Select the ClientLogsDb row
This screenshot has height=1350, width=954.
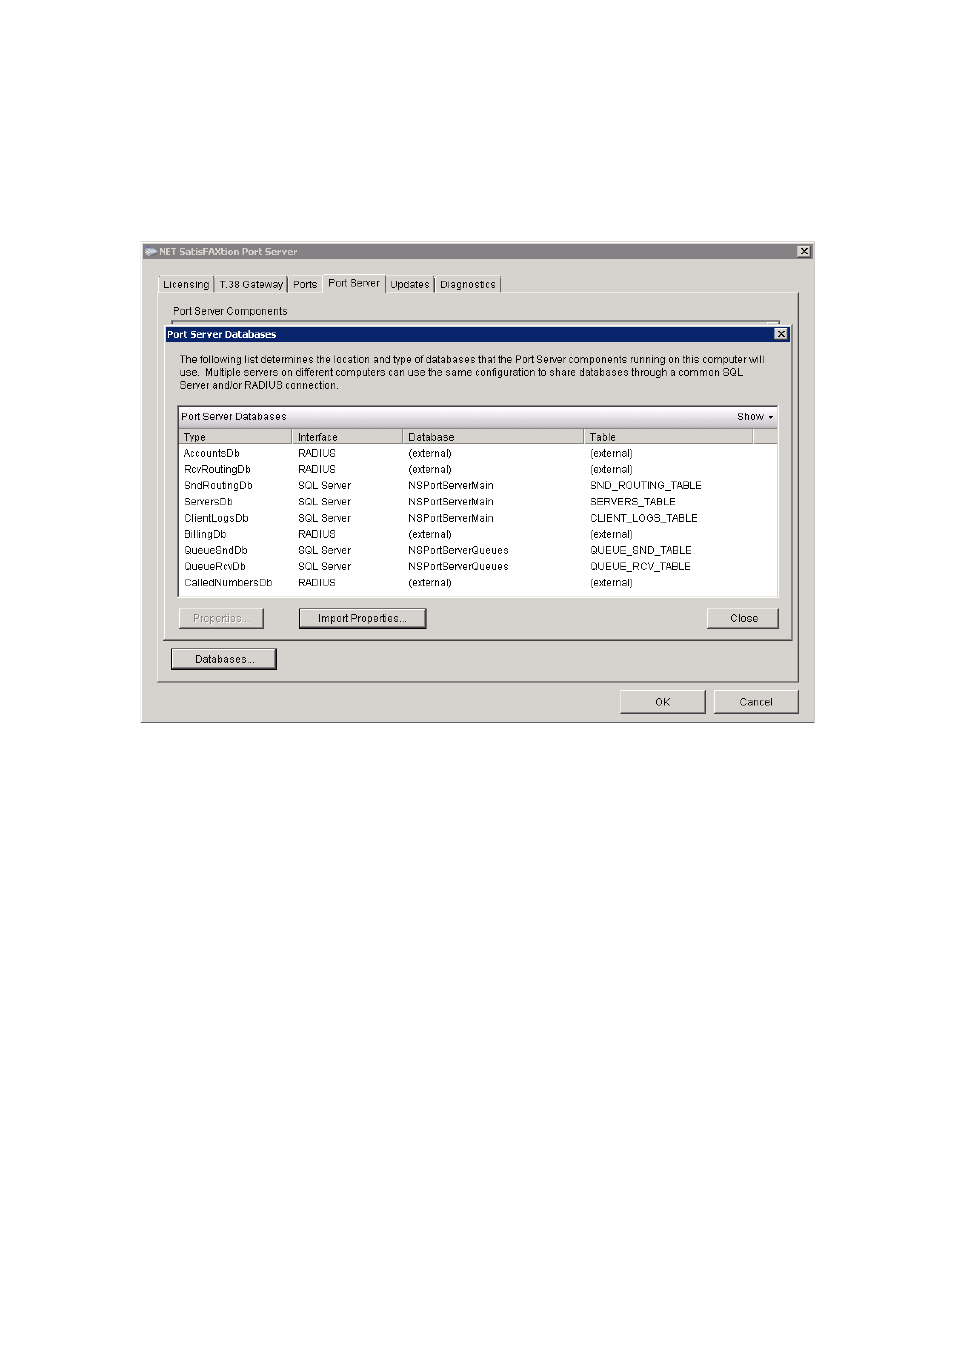coord(478,518)
